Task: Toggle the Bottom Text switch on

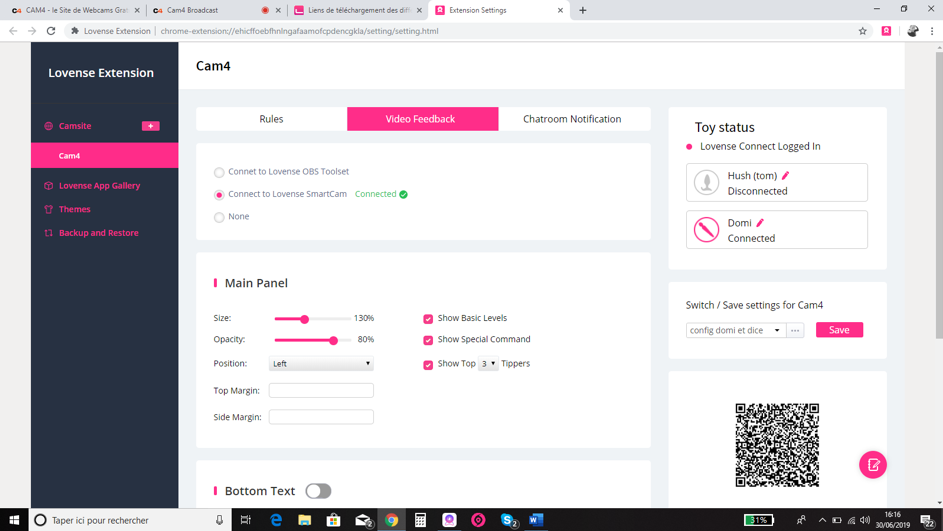Action: click(x=318, y=491)
